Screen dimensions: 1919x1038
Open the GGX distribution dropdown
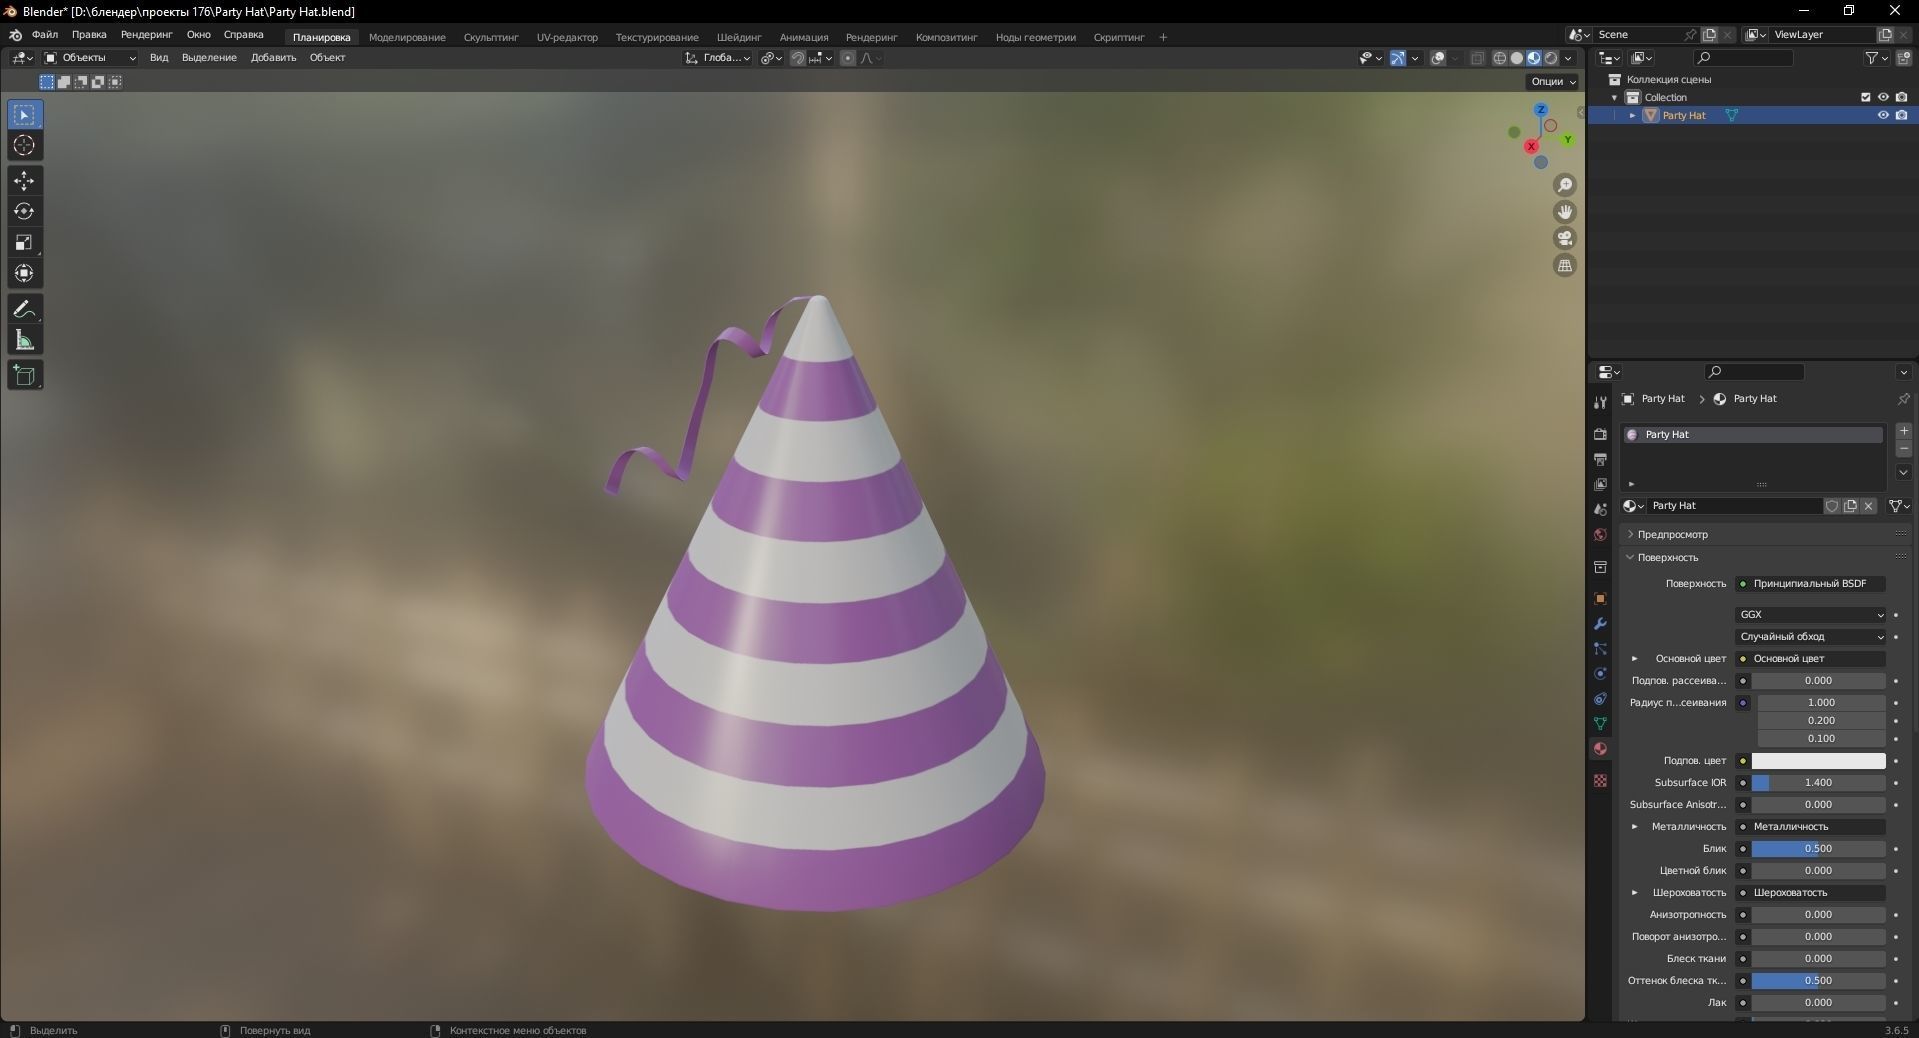(1811, 615)
